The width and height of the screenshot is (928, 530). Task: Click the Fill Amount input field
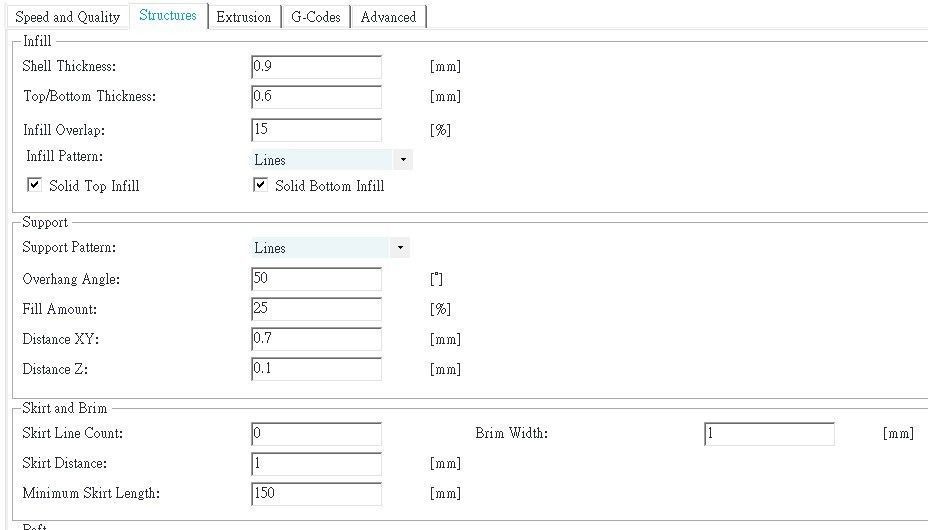[316, 309]
